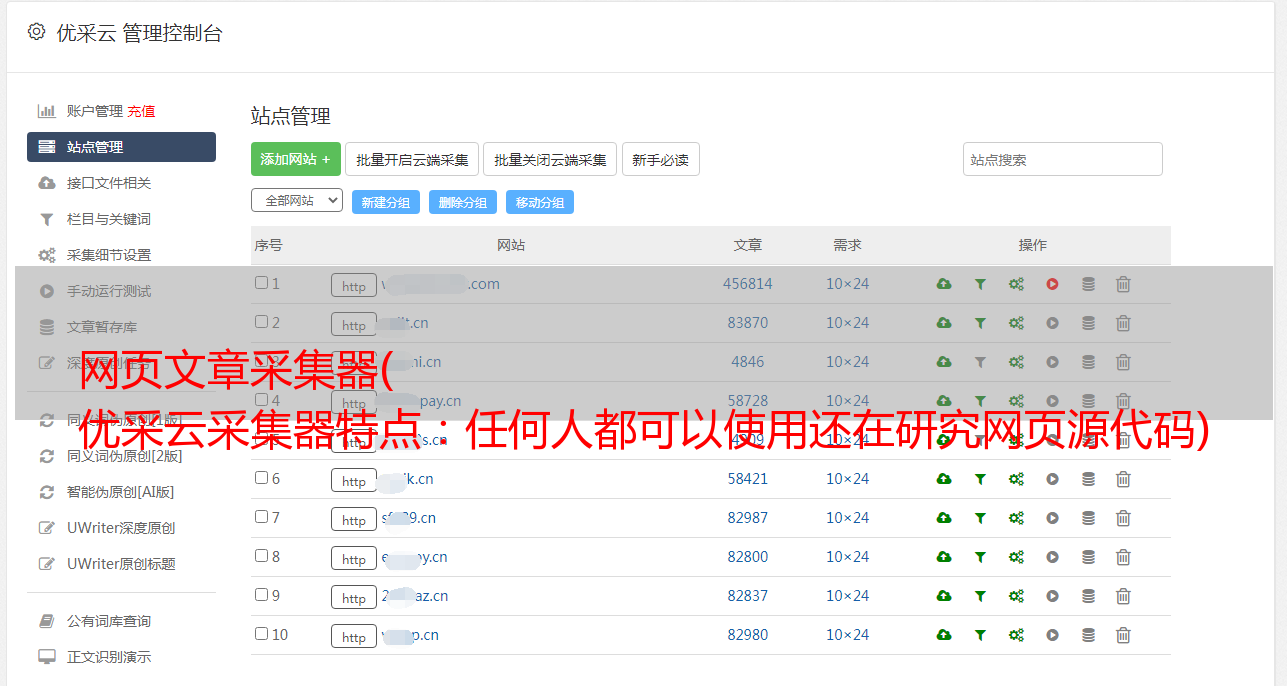
Task: Tick the checkbox for site row 2
Action: [x=261, y=322]
